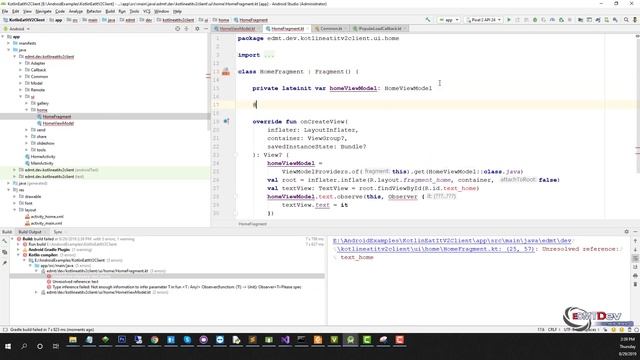
Task: Open the VCS menu
Action: click(146, 11)
